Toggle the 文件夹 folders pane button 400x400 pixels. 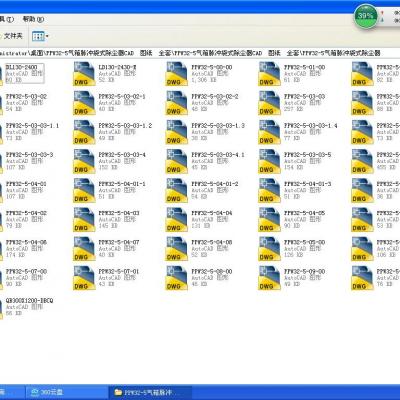click(x=12, y=36)
